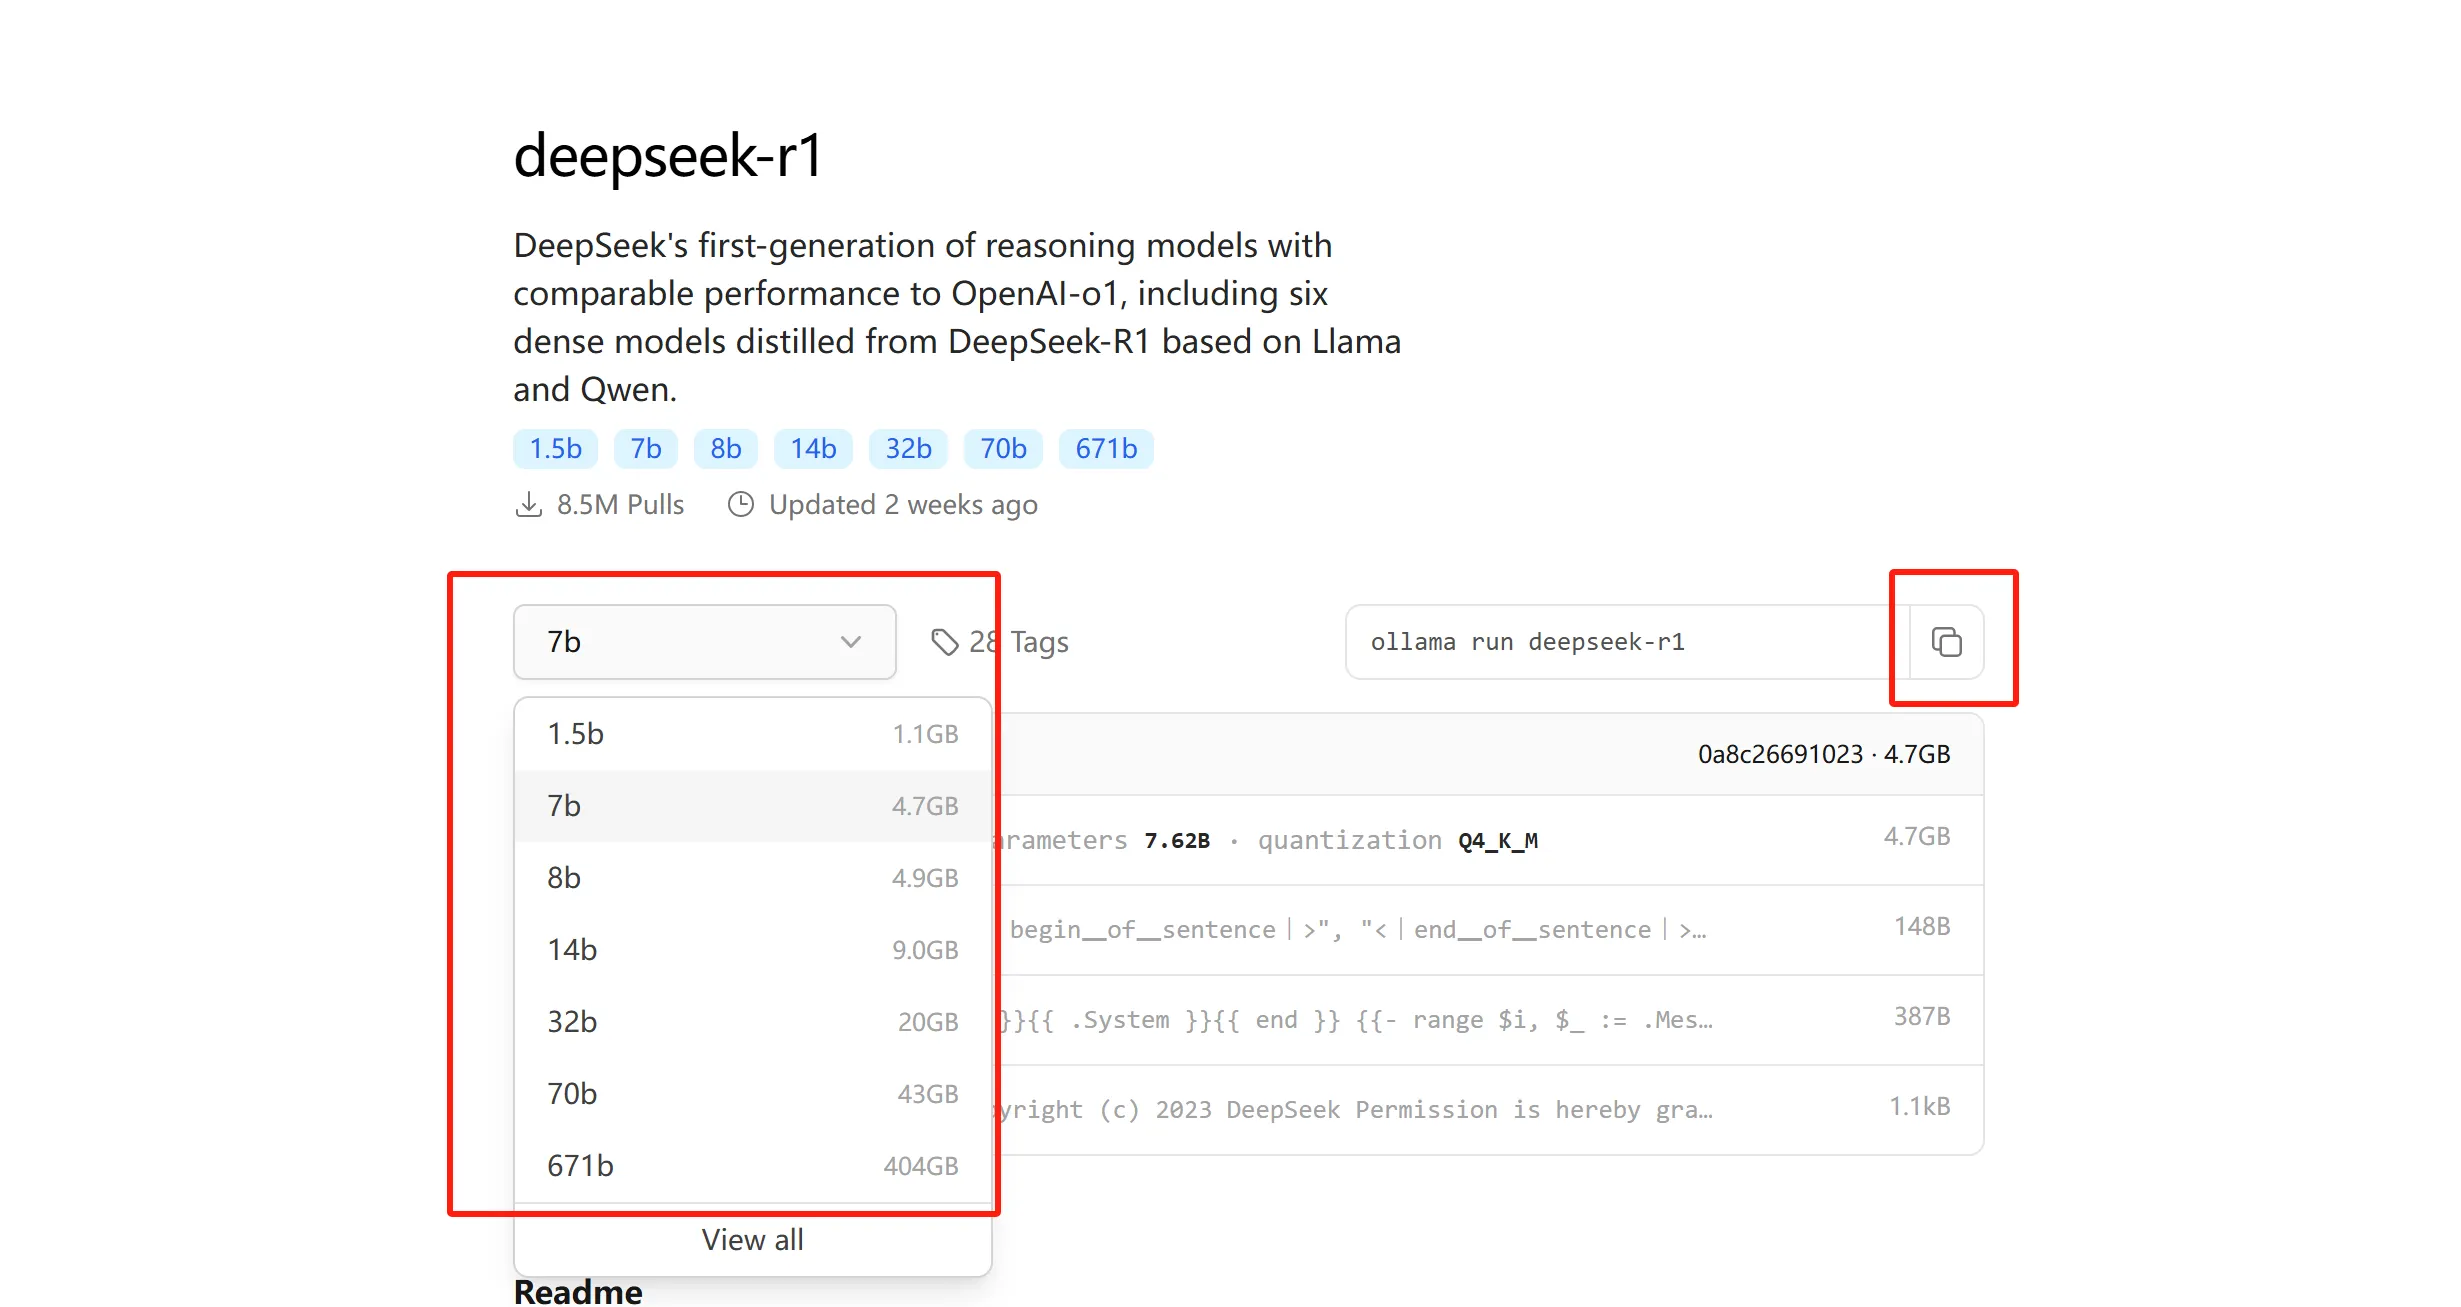Click the clock icon by Updated text

coord(741,504)
